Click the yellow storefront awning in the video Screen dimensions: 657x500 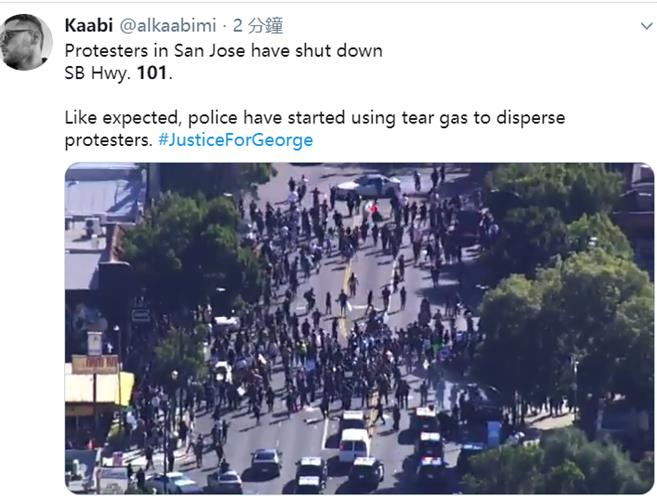point(100,389)
